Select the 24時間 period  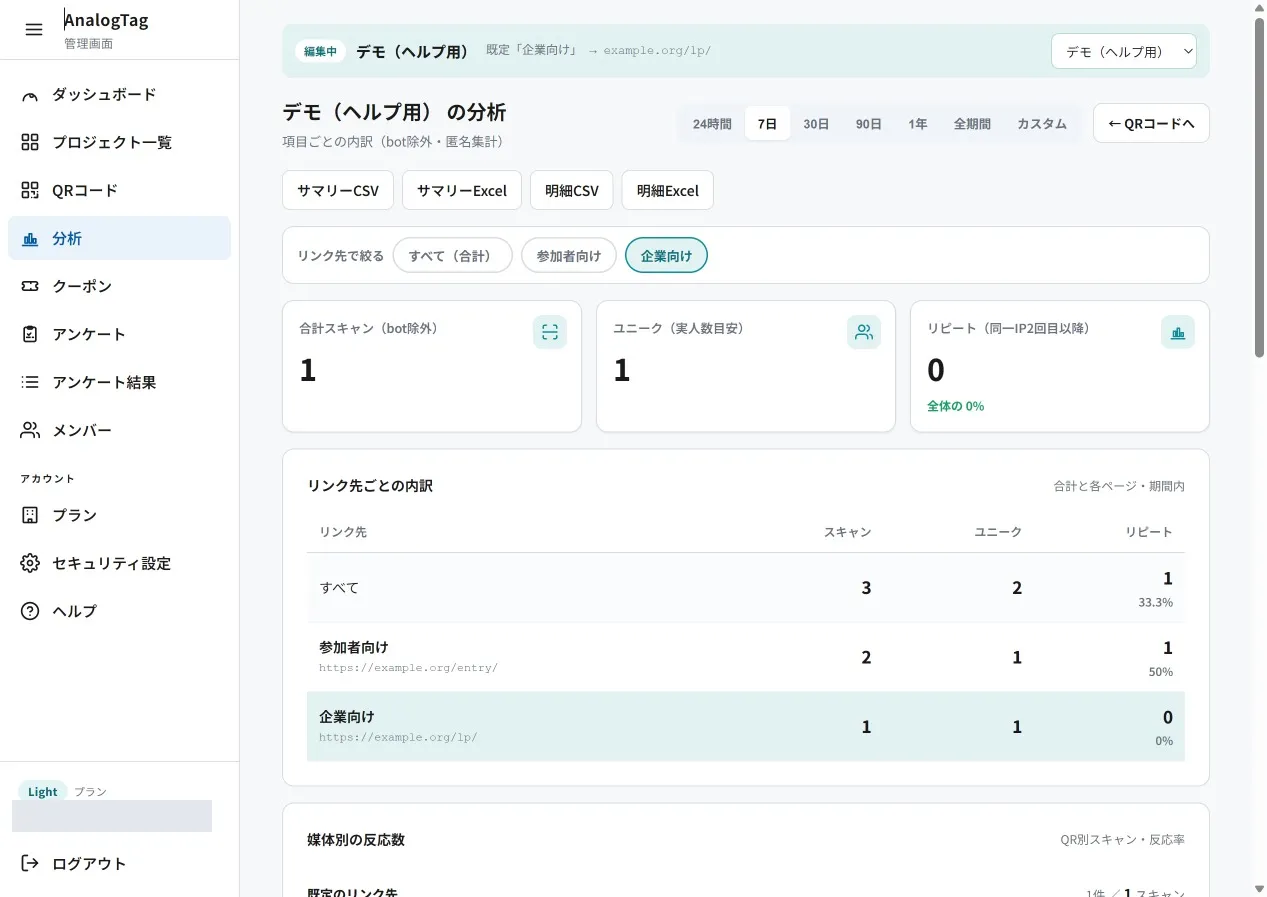(712, 124)
